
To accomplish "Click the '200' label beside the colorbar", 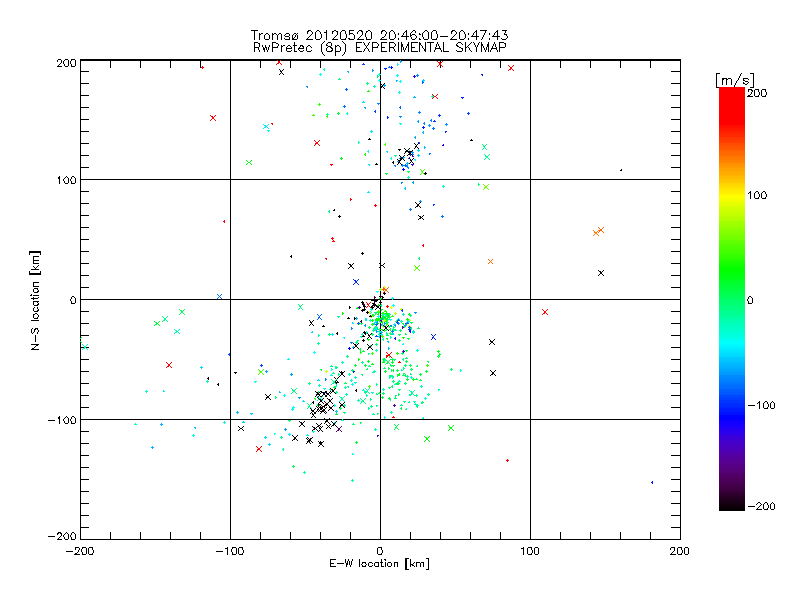I will (757, 93).
